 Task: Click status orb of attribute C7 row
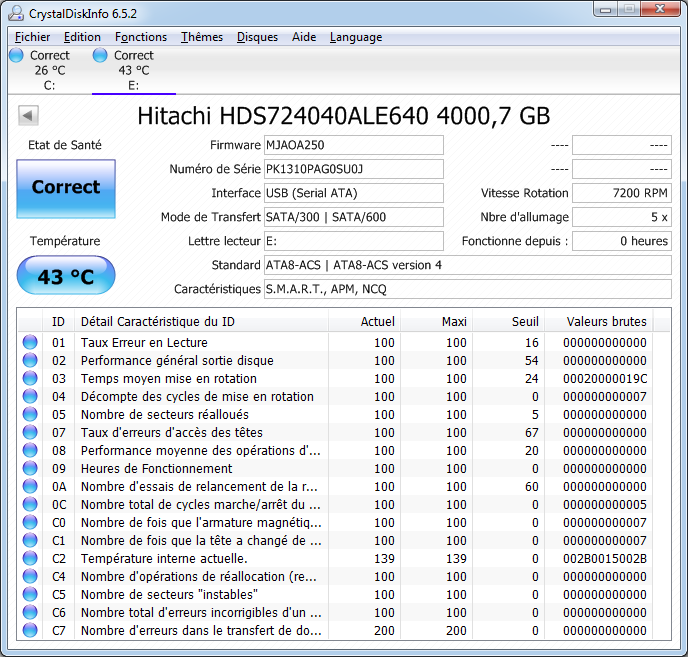point(30,630)
